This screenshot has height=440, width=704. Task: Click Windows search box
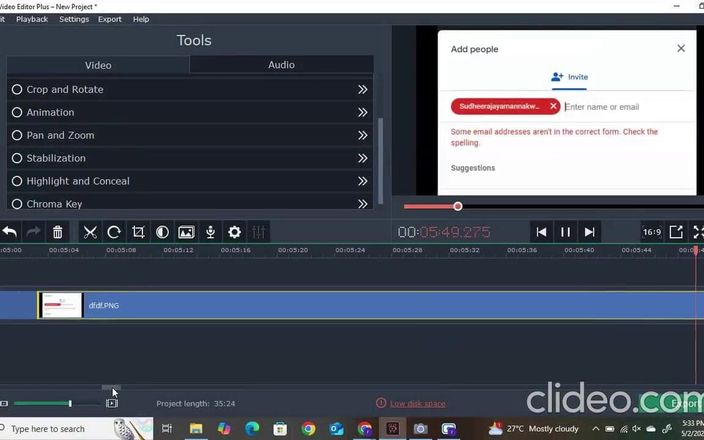(76, 429)
